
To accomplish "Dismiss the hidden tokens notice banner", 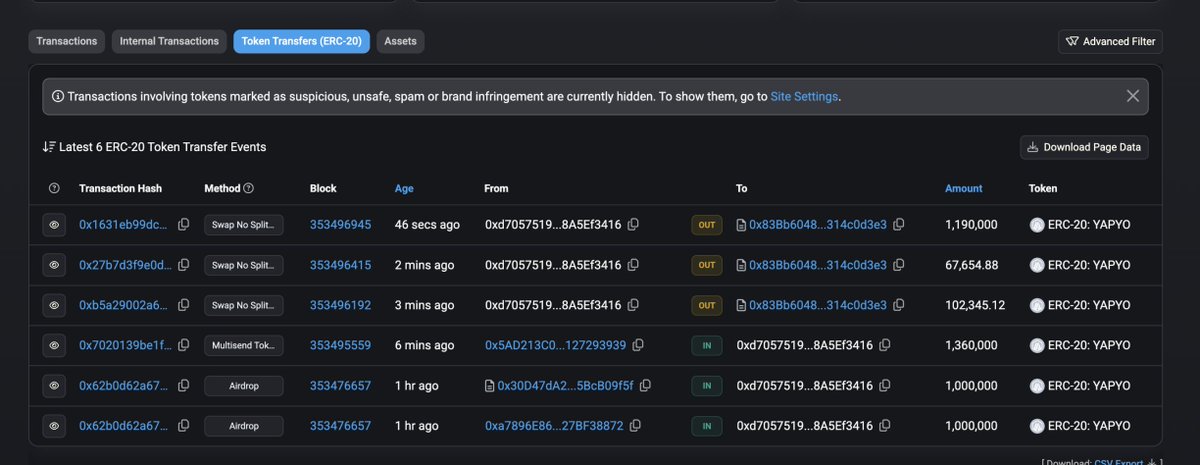I will 1132,96.
